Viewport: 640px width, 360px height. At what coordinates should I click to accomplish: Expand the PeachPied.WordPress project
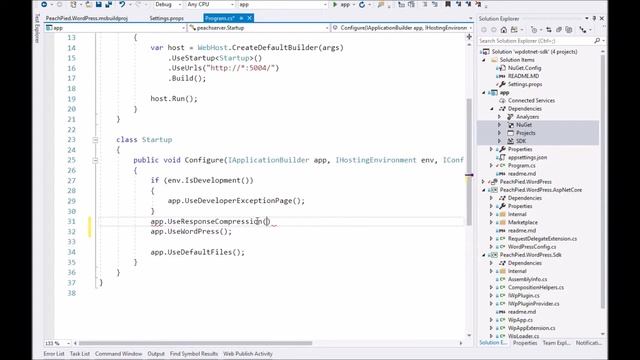click(484, 182)
